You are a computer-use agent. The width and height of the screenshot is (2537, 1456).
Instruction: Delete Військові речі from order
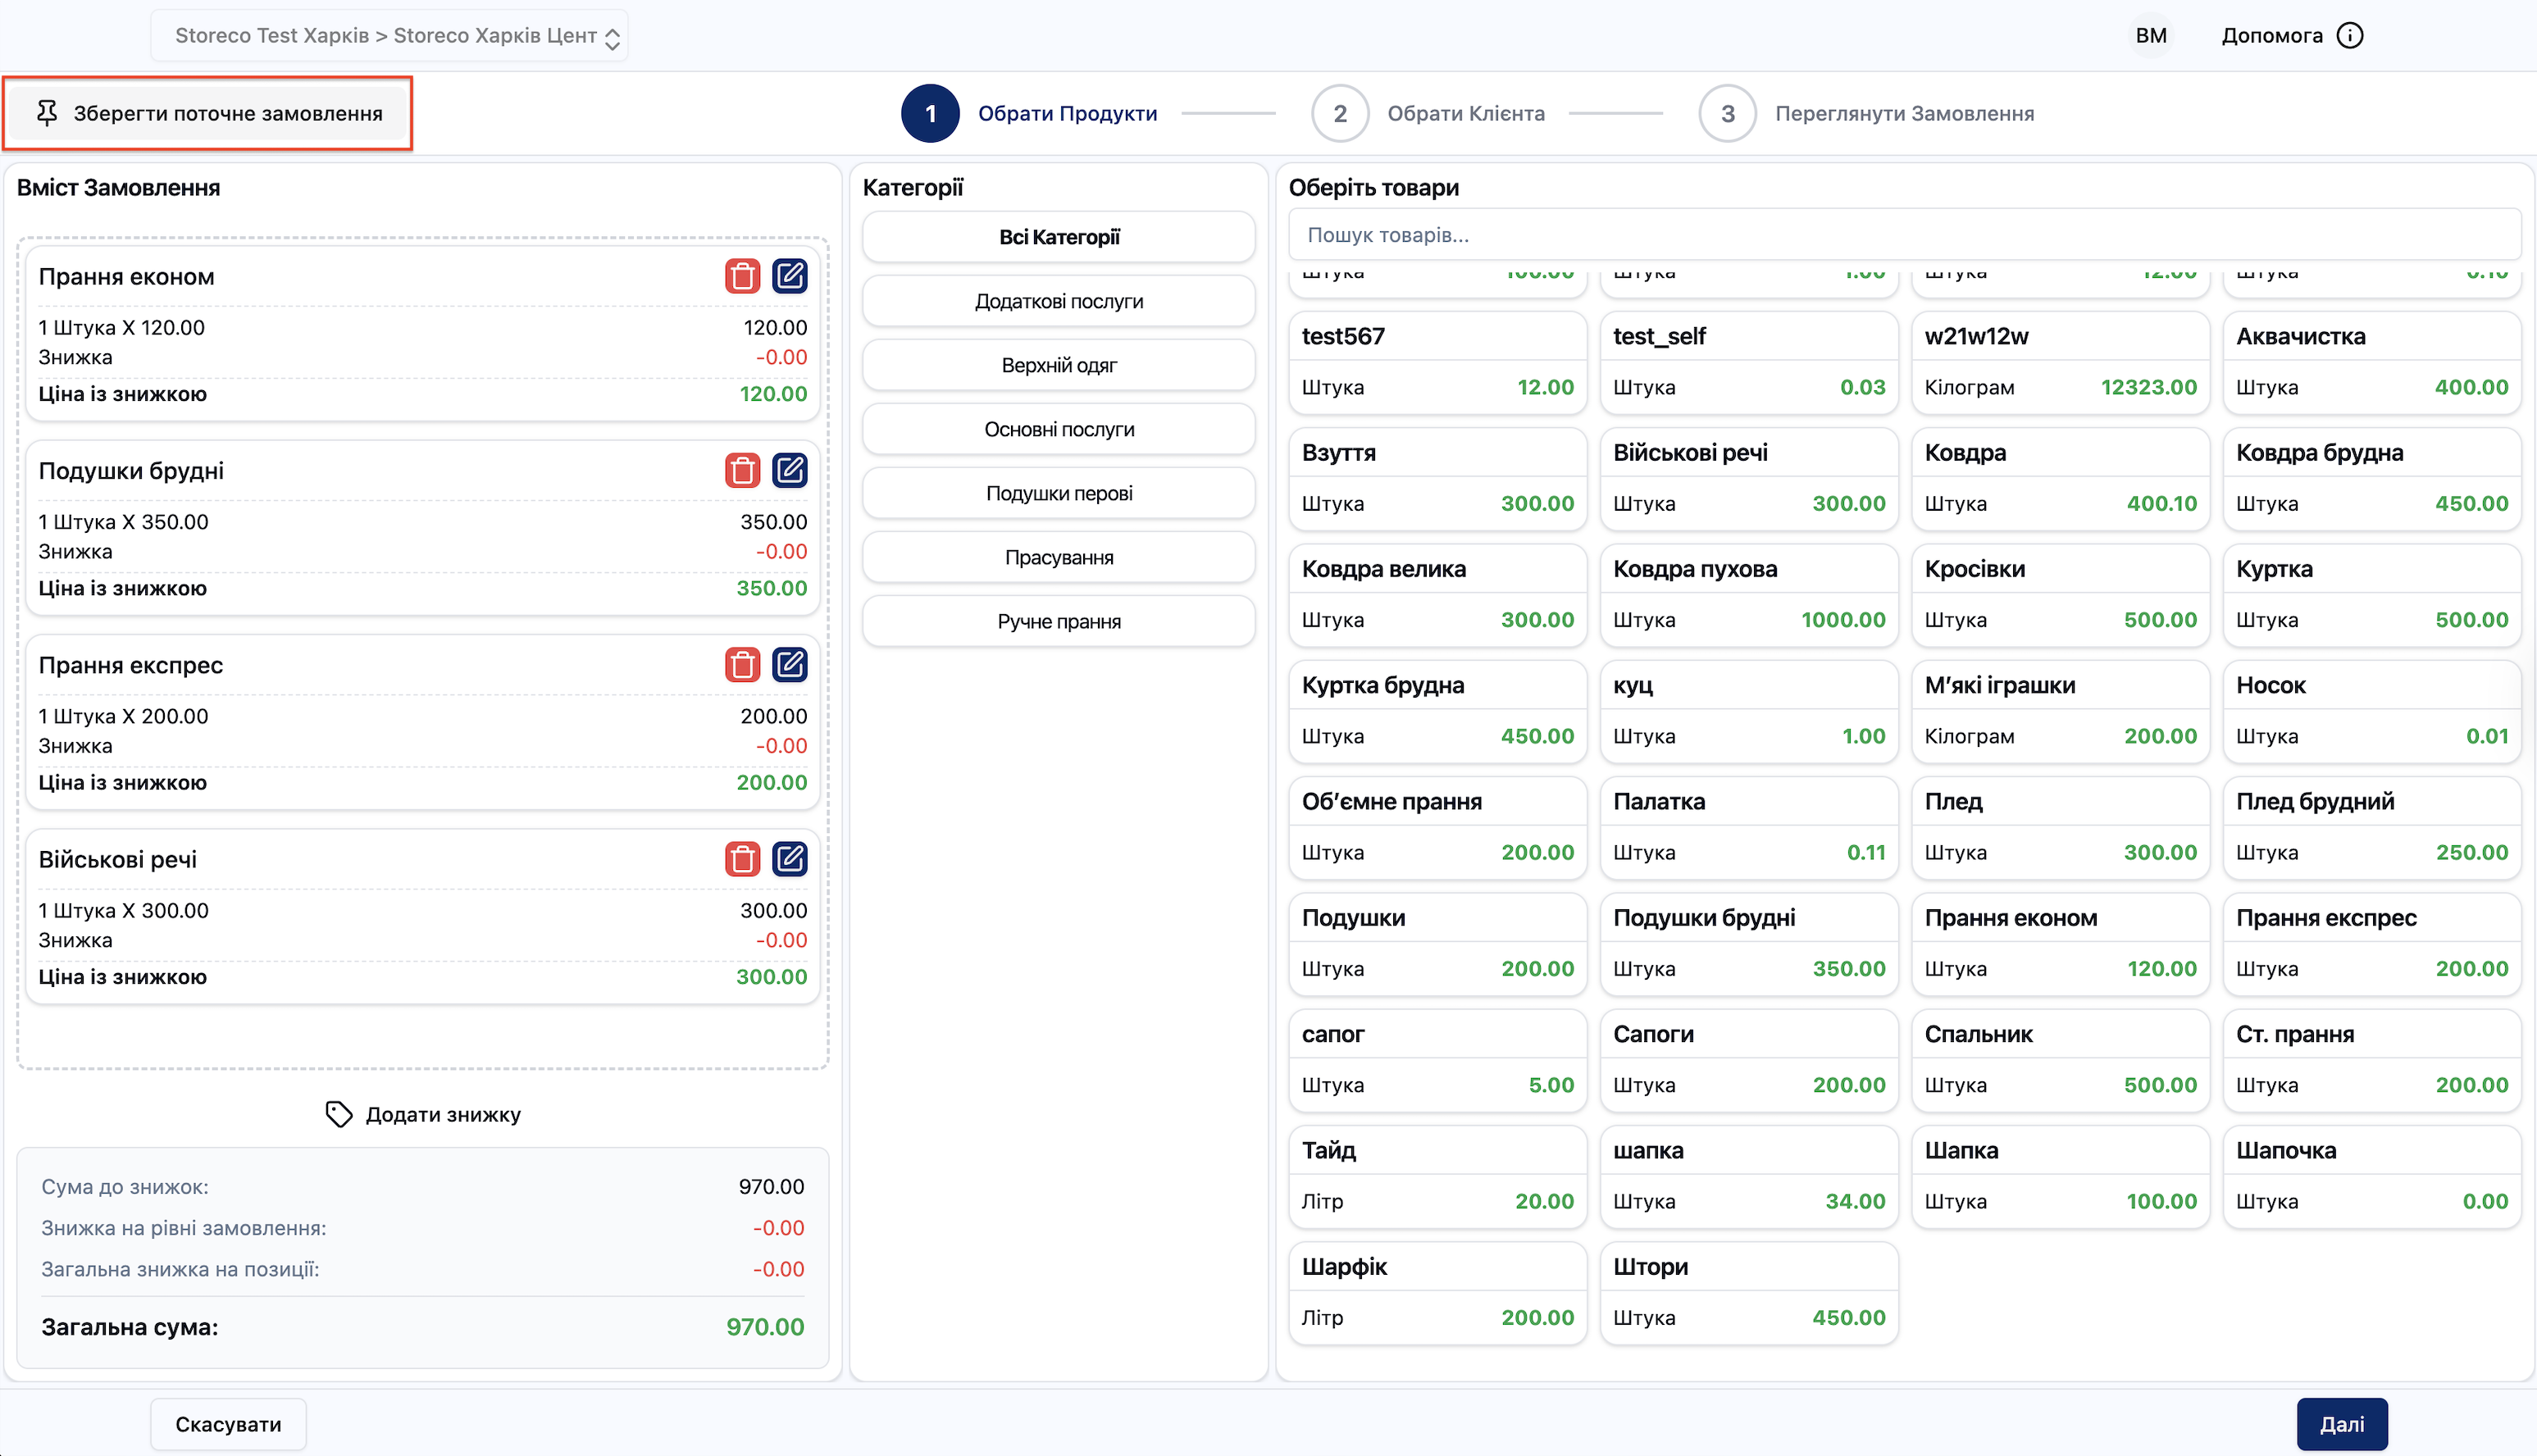[742, 859]
